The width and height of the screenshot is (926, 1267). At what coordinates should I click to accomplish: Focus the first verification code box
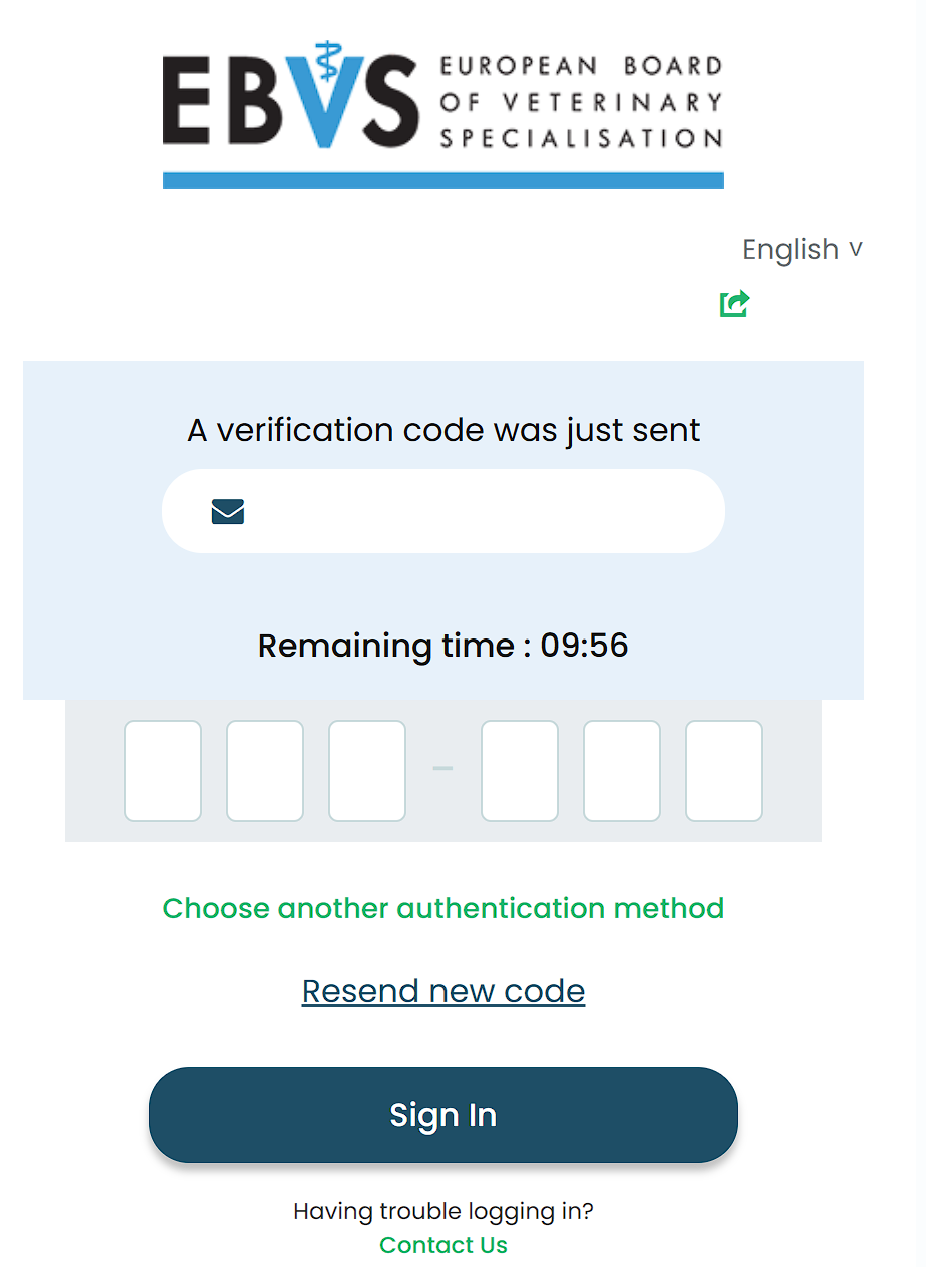[x=163, y=770]
